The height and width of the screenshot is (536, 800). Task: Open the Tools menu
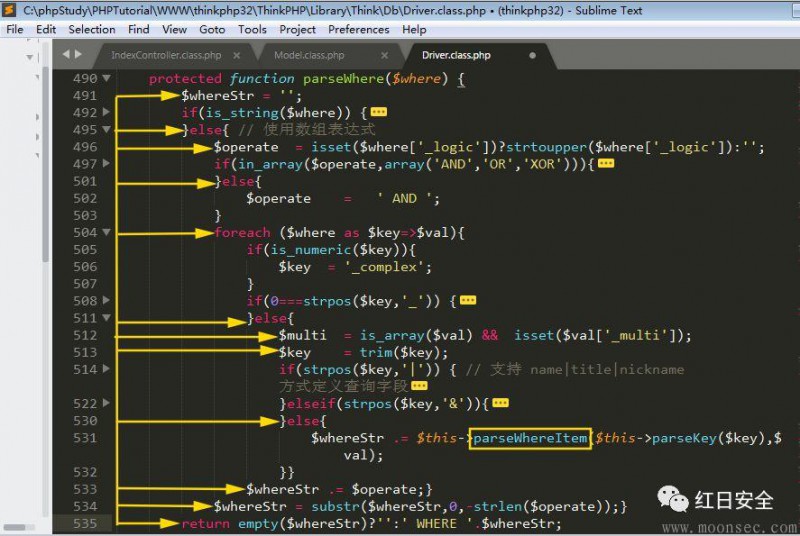tap(253, 30)
